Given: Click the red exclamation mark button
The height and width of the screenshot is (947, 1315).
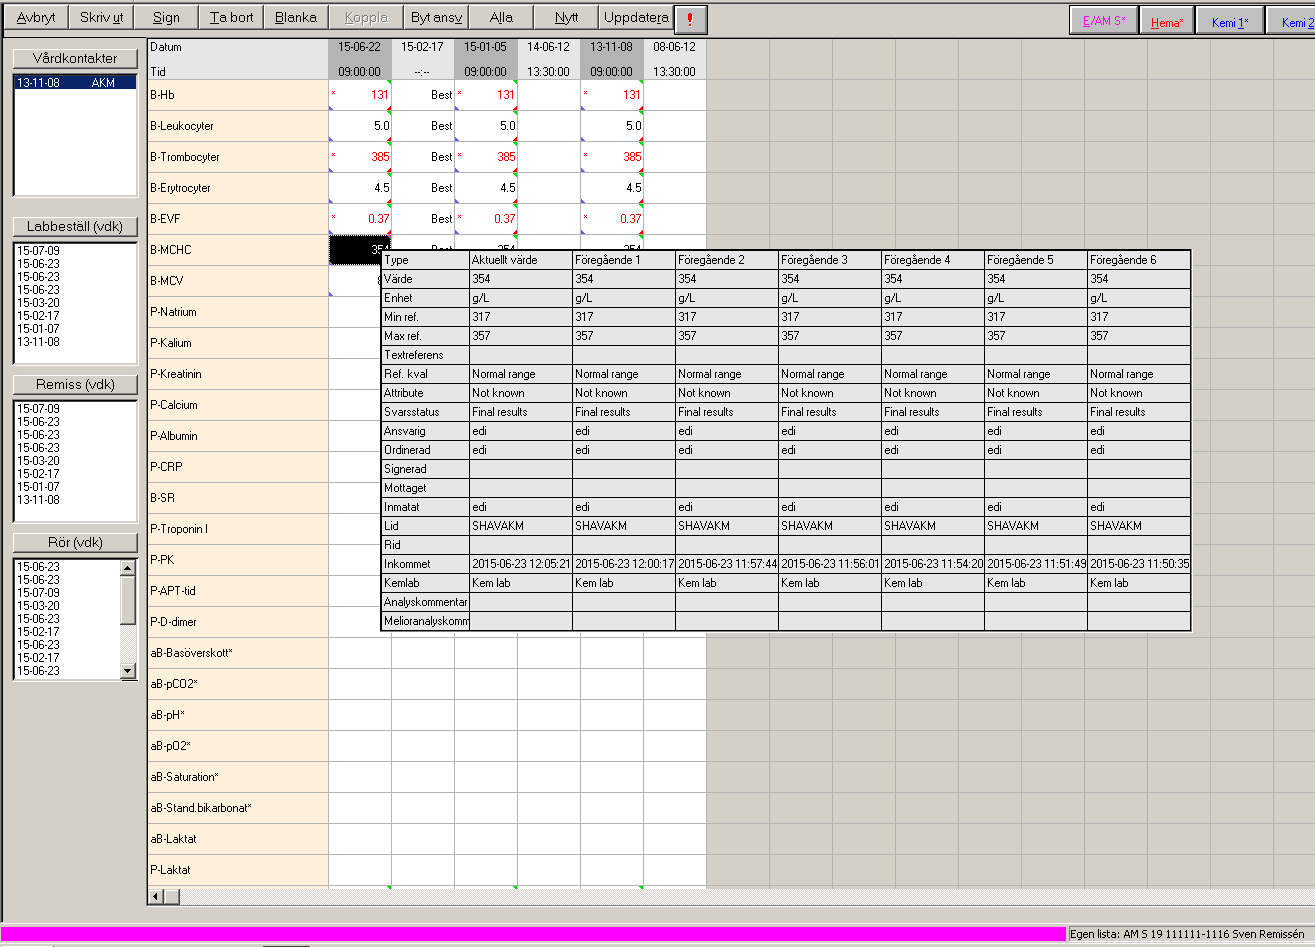Looking at the screenshot, I should 690,20.
